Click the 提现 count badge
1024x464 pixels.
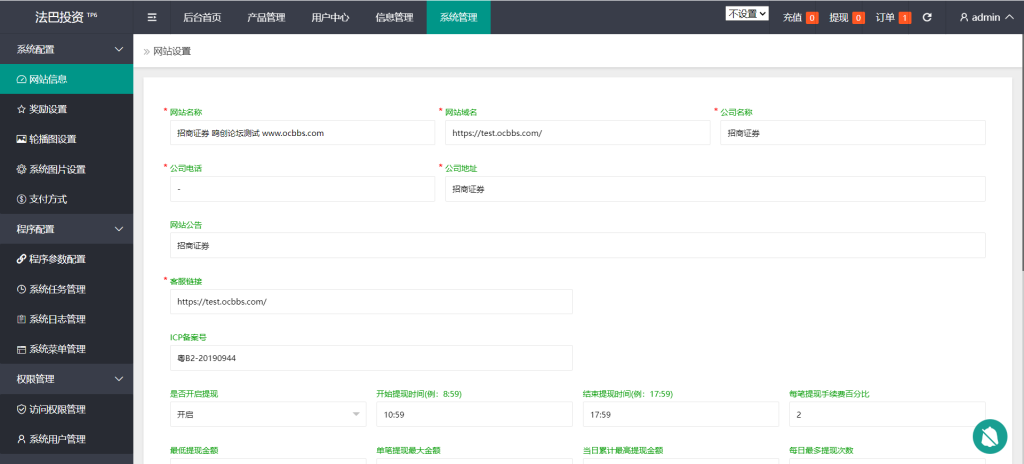(858, 18)
